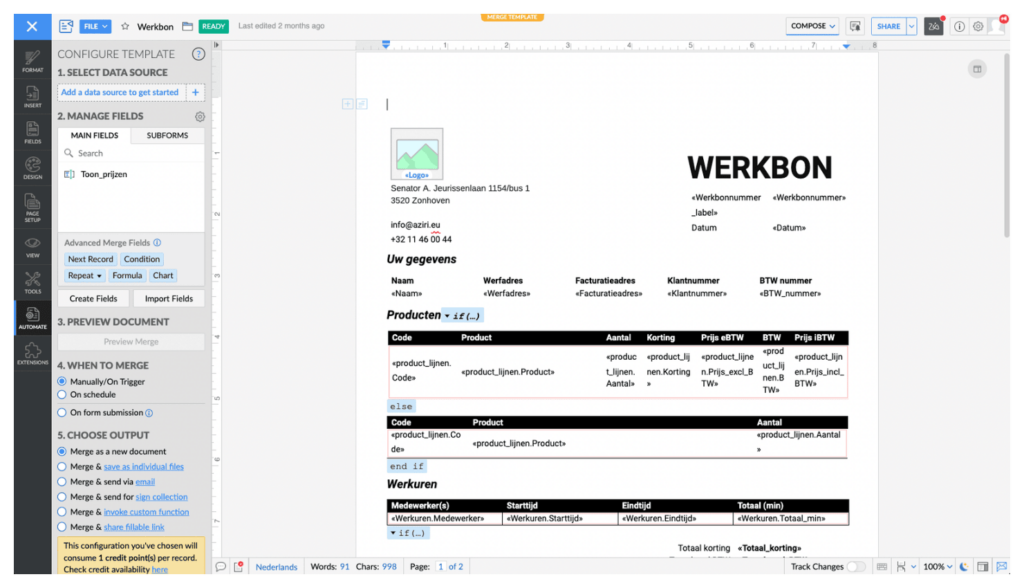Open the Extensions sidebar tool
The width and height of the screenshot is (1024, 588).
coord(33,354)
